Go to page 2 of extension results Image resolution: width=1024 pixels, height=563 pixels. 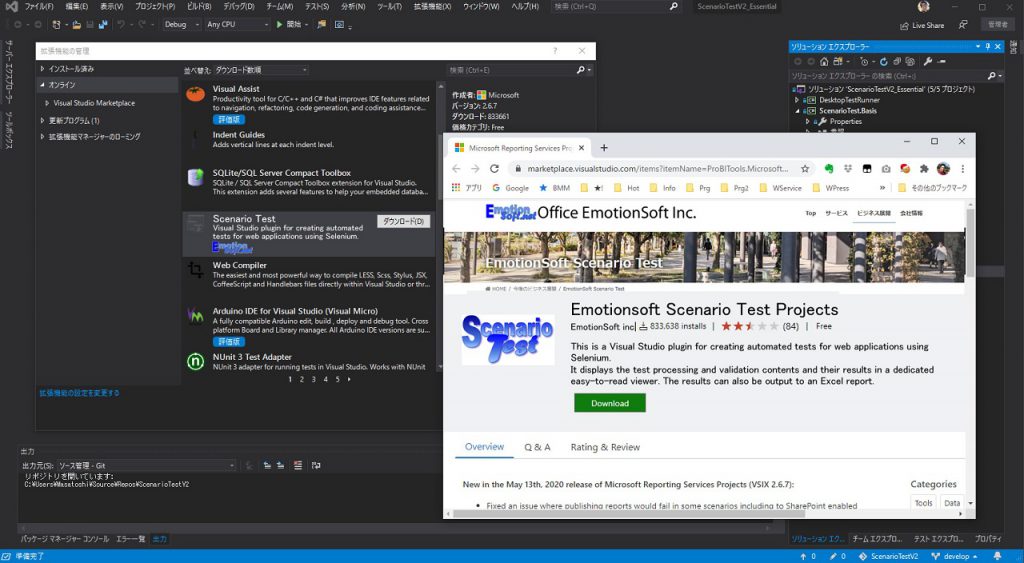[302, 379]
